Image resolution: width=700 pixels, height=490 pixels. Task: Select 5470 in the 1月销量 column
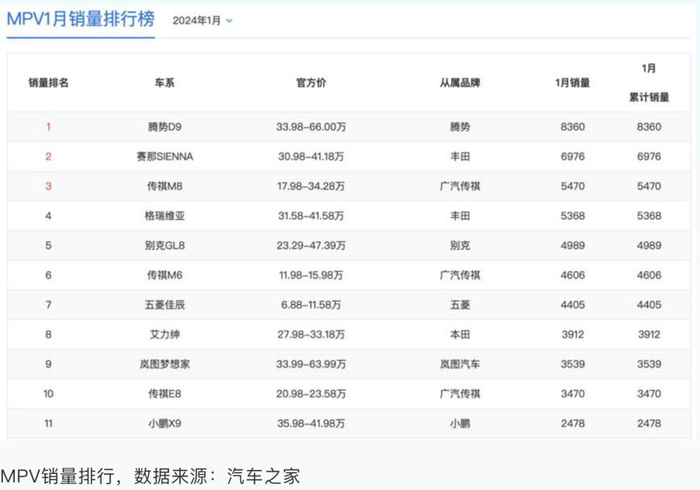click(572, 186)
